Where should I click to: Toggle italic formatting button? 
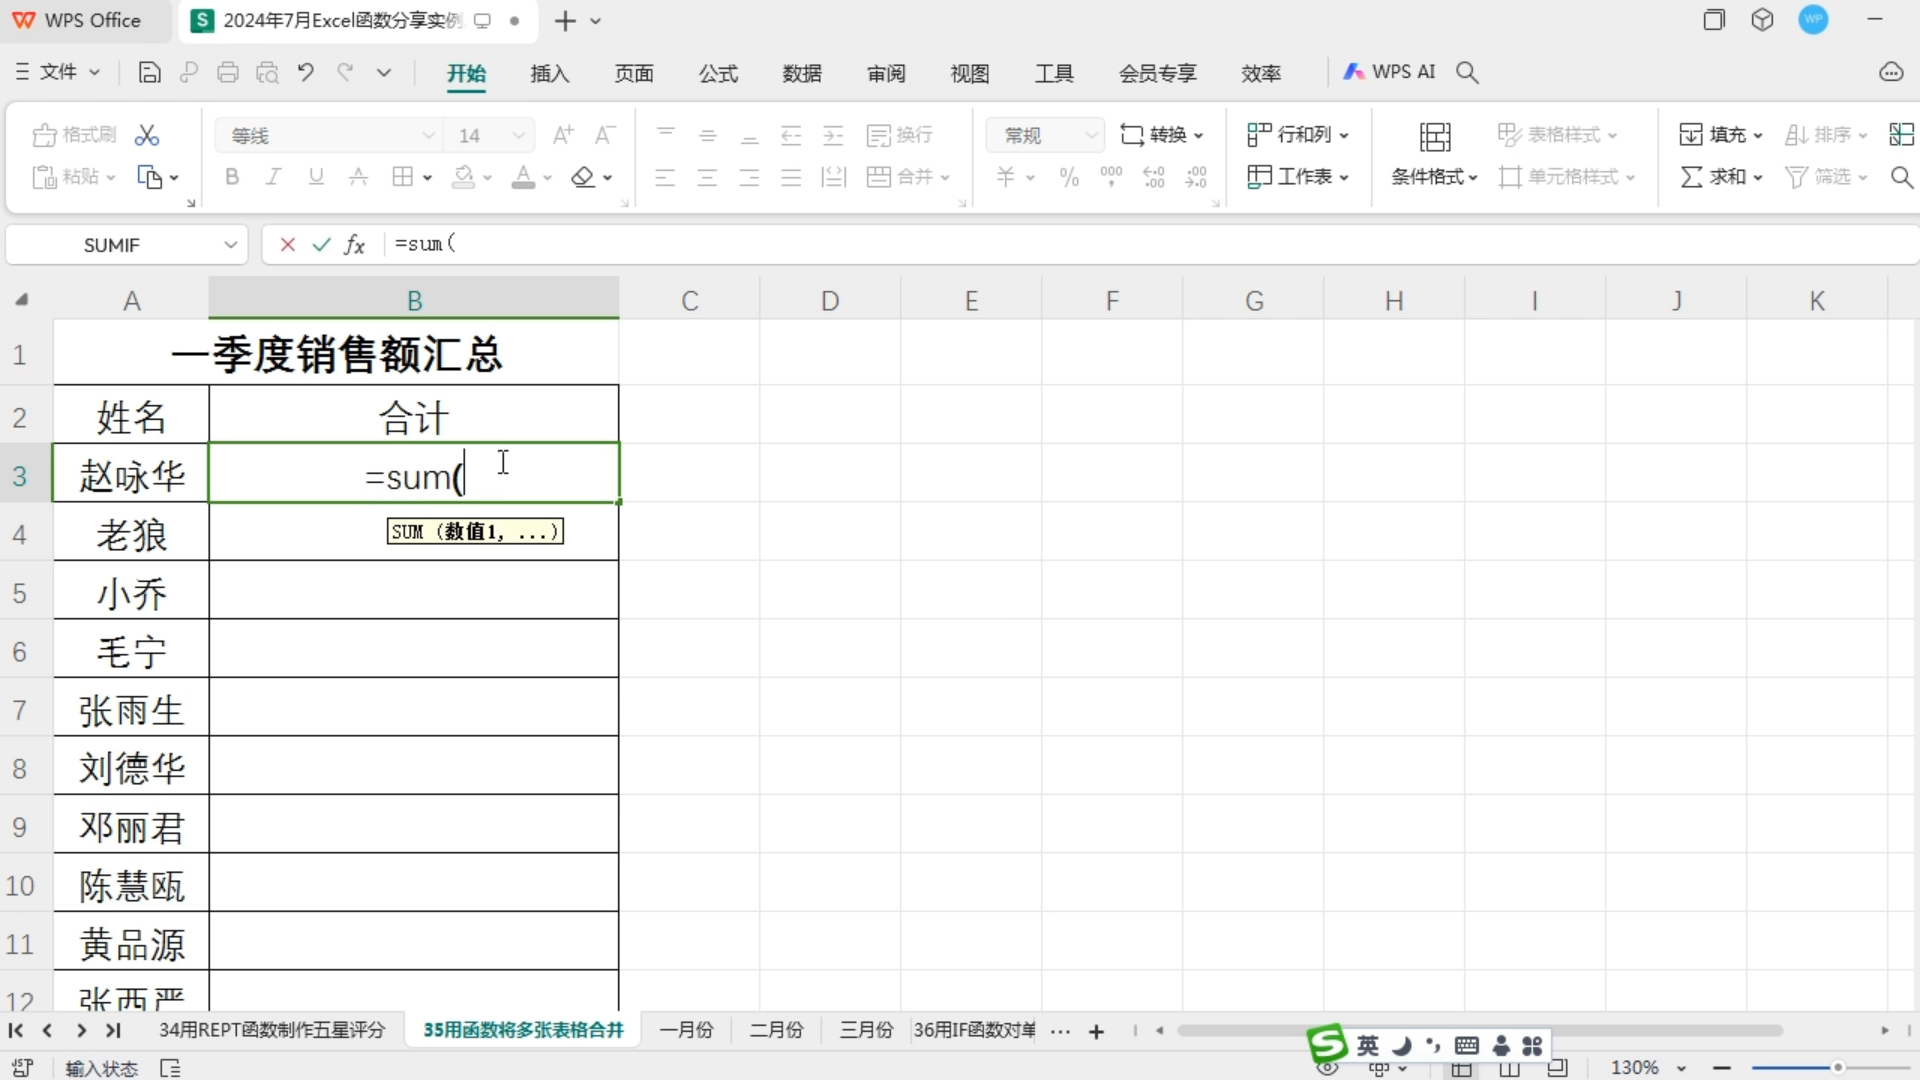coord(273,177)
